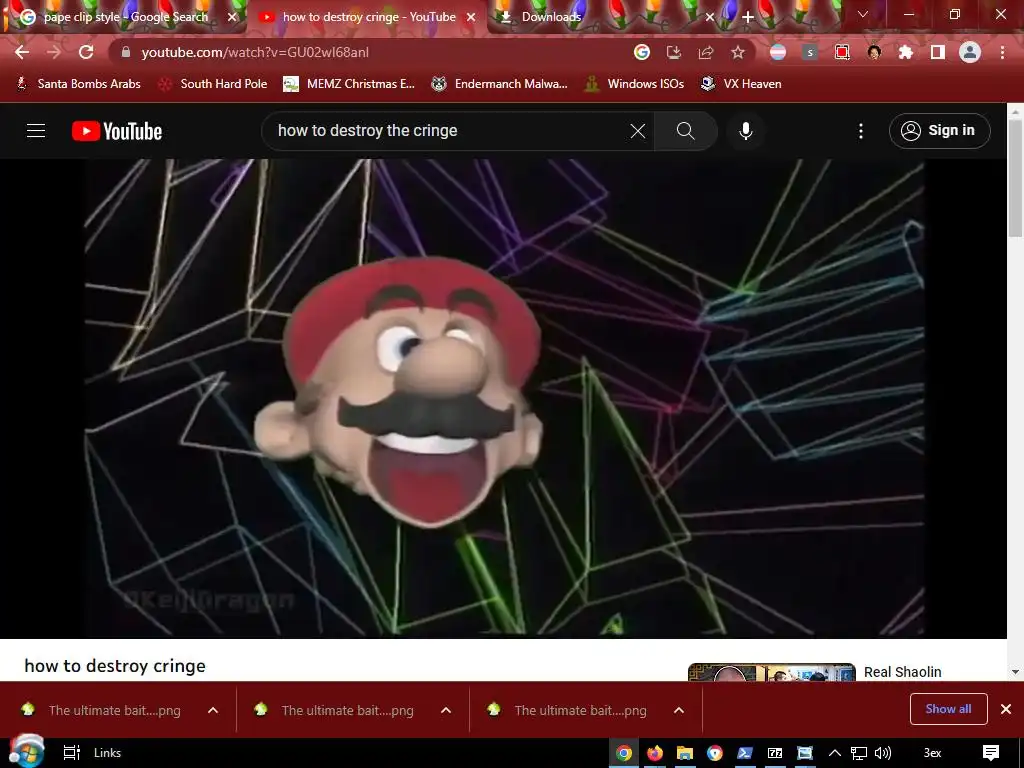Share this page from the address bar

click(706, 52)
